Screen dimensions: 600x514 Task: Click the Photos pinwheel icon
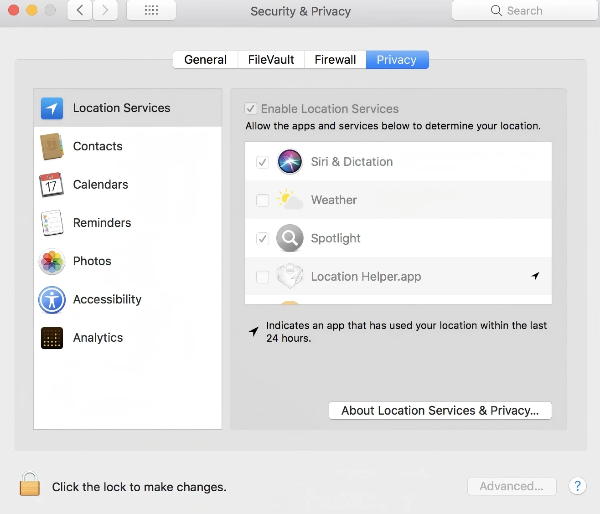pos(52,261)
